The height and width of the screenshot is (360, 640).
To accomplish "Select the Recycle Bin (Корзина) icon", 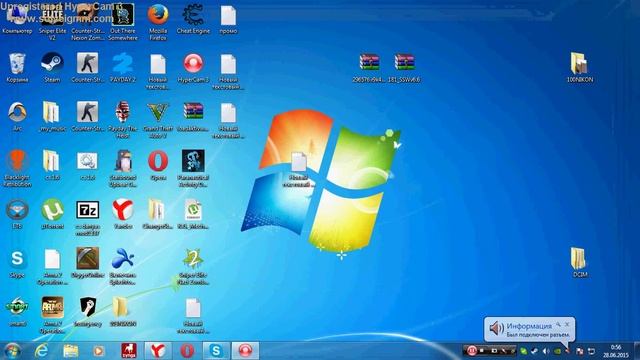I will click(17, 67).
